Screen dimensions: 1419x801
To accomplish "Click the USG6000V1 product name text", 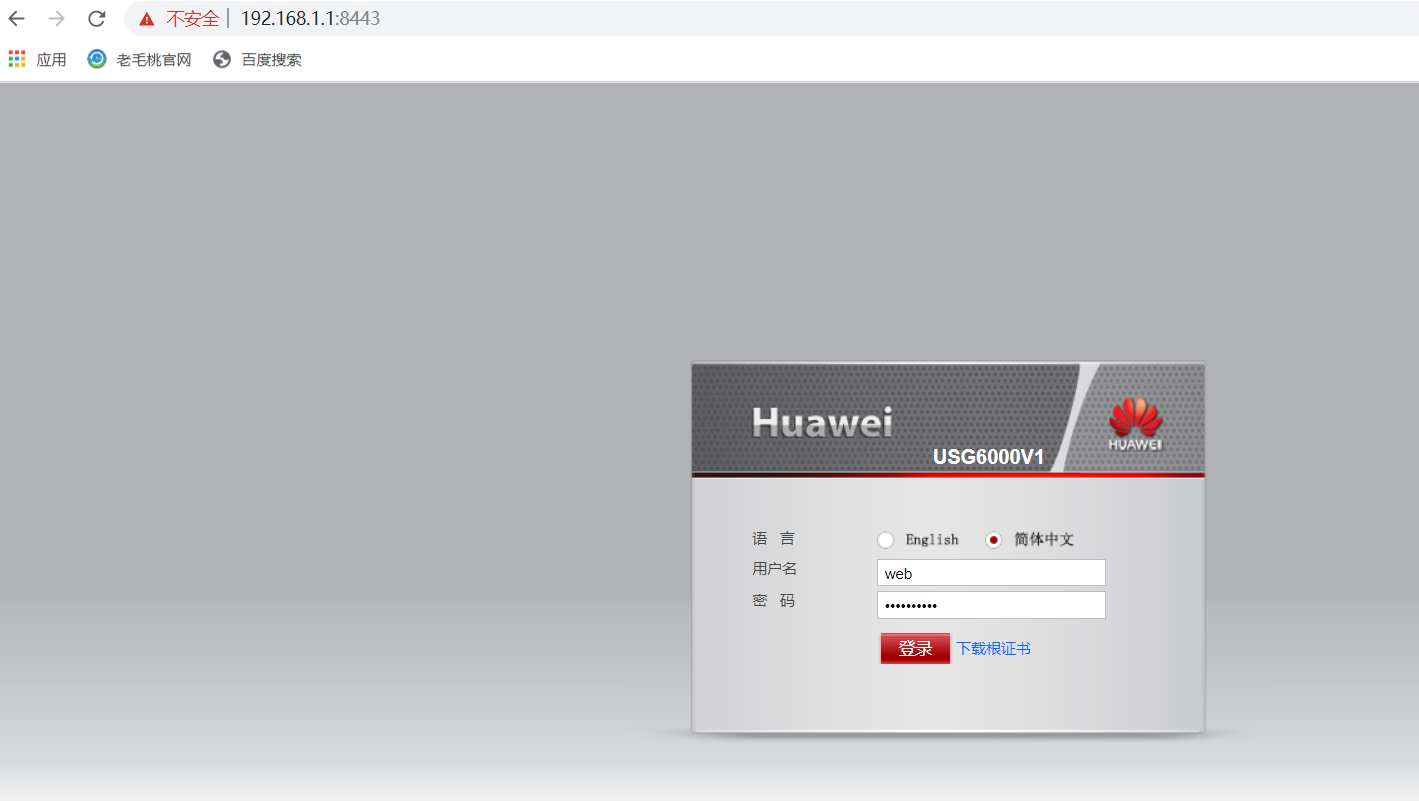I will click(988, 457).
